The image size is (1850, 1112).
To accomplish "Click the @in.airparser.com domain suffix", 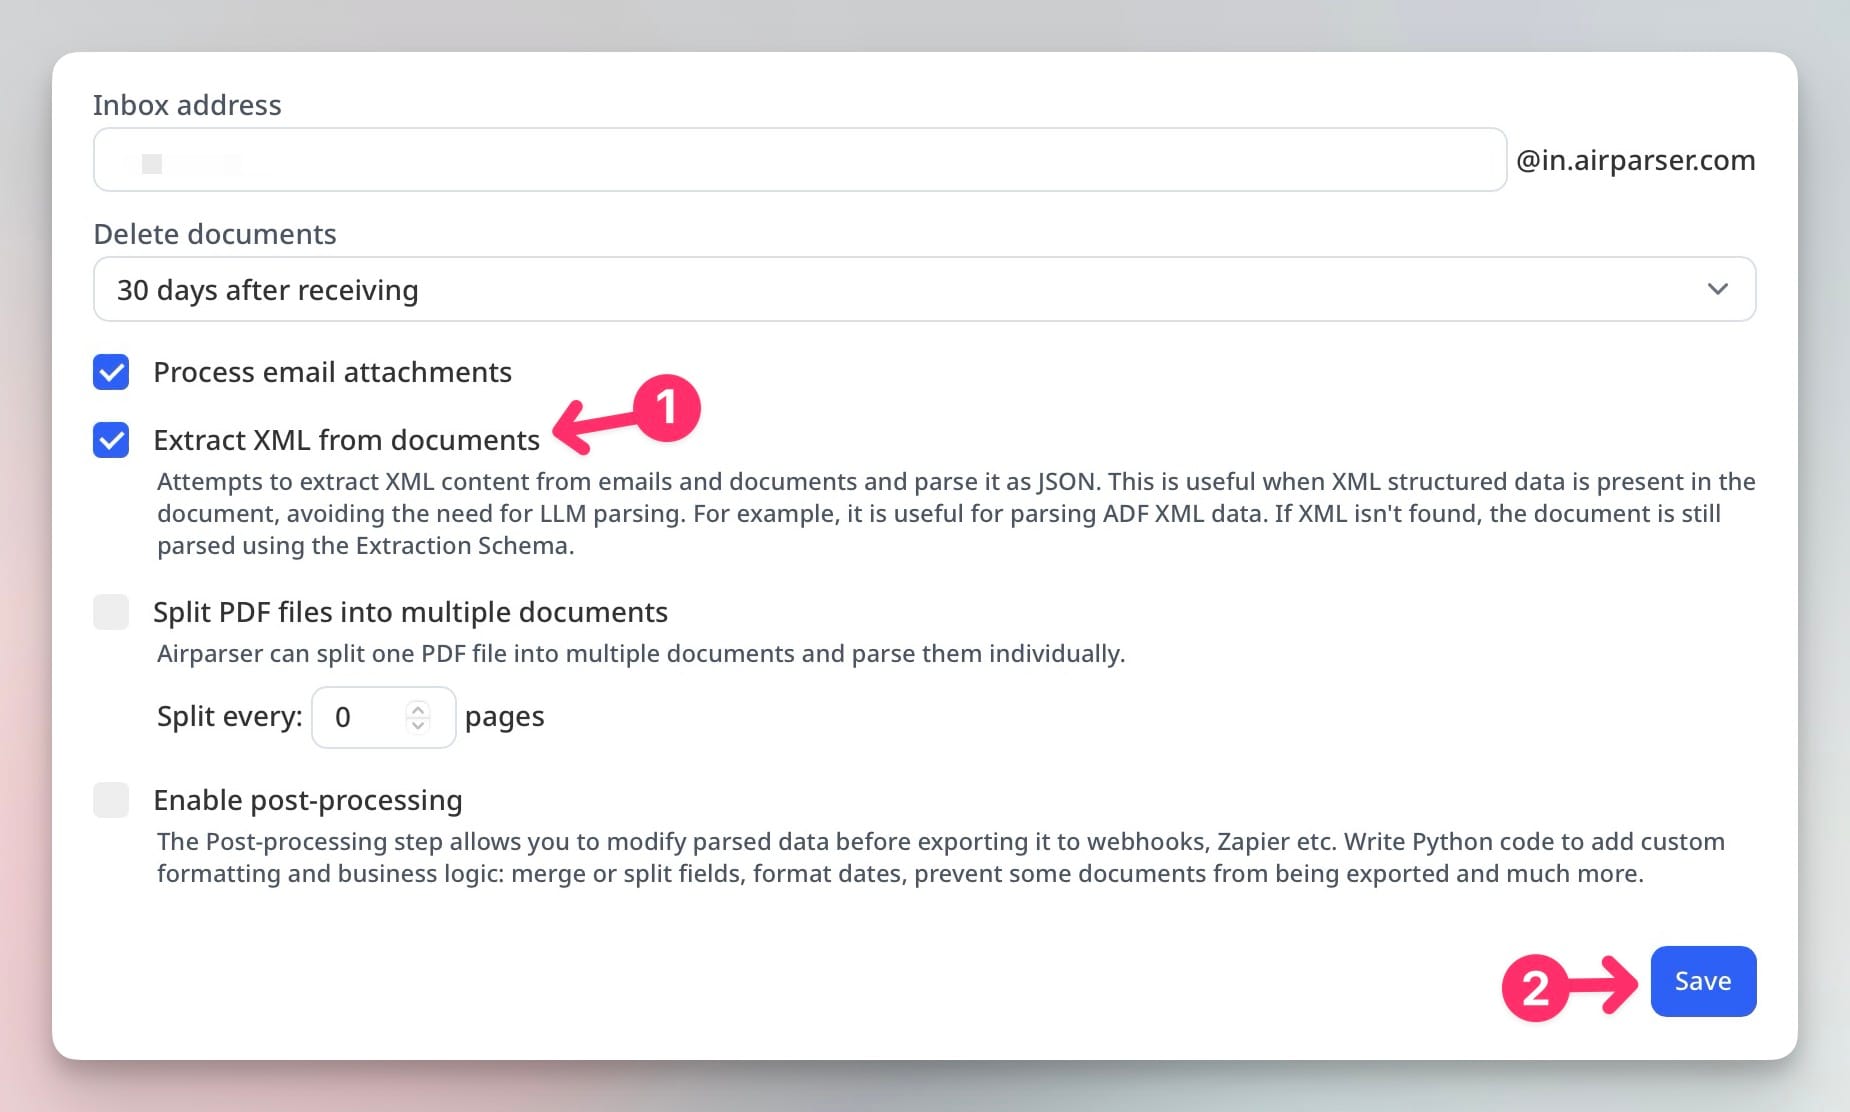I will pos(1635,160).
